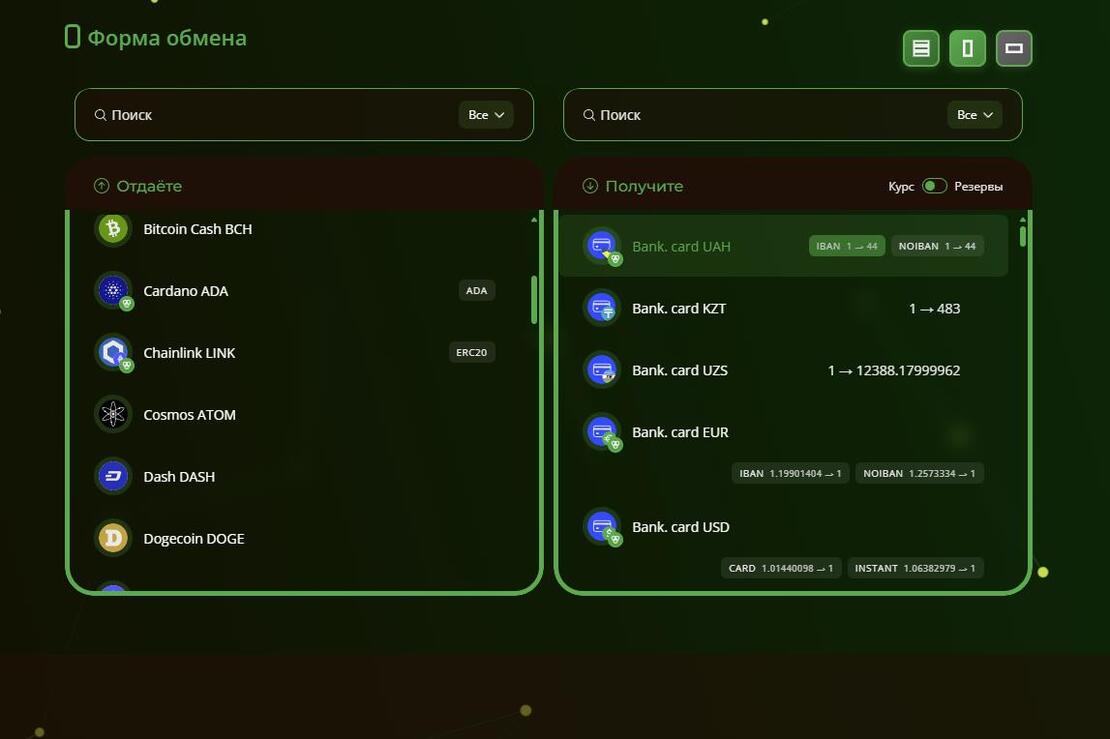Click the scrollbar of the Отдаёте list
Viewport: 1110px width, 739px height.
534,299
